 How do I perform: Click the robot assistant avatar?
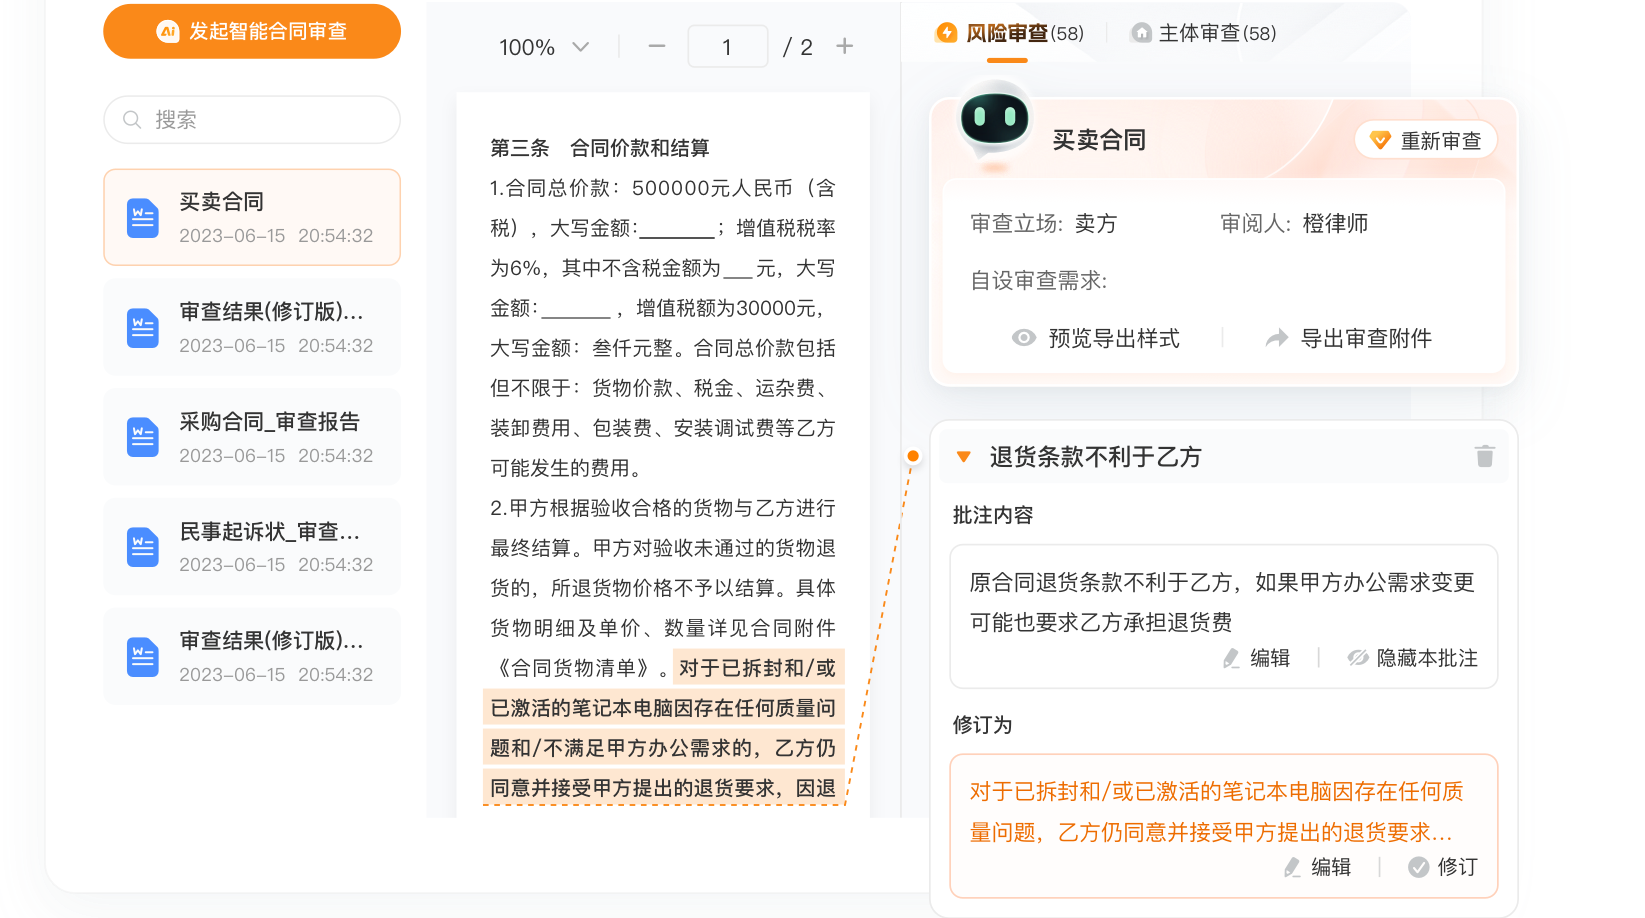click(x=994, y=119)
